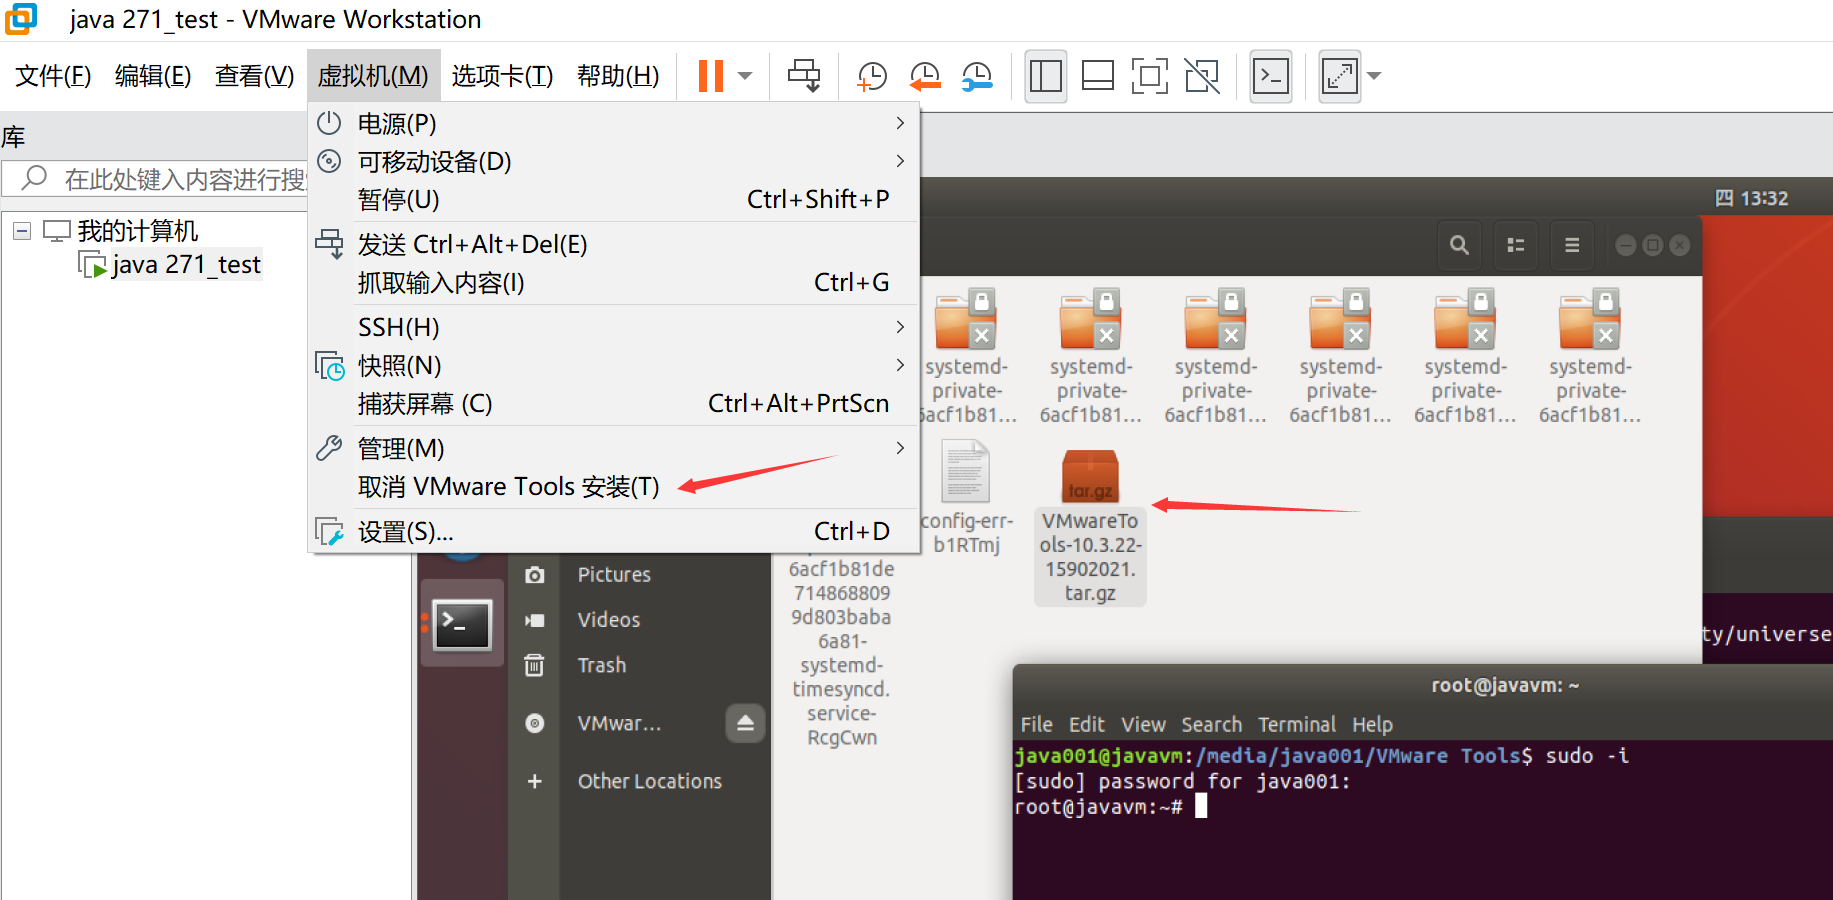Screen dimensions: 1833x900
Task: Take a snapshot using the clock-plus icon
Action: (872, 76)
